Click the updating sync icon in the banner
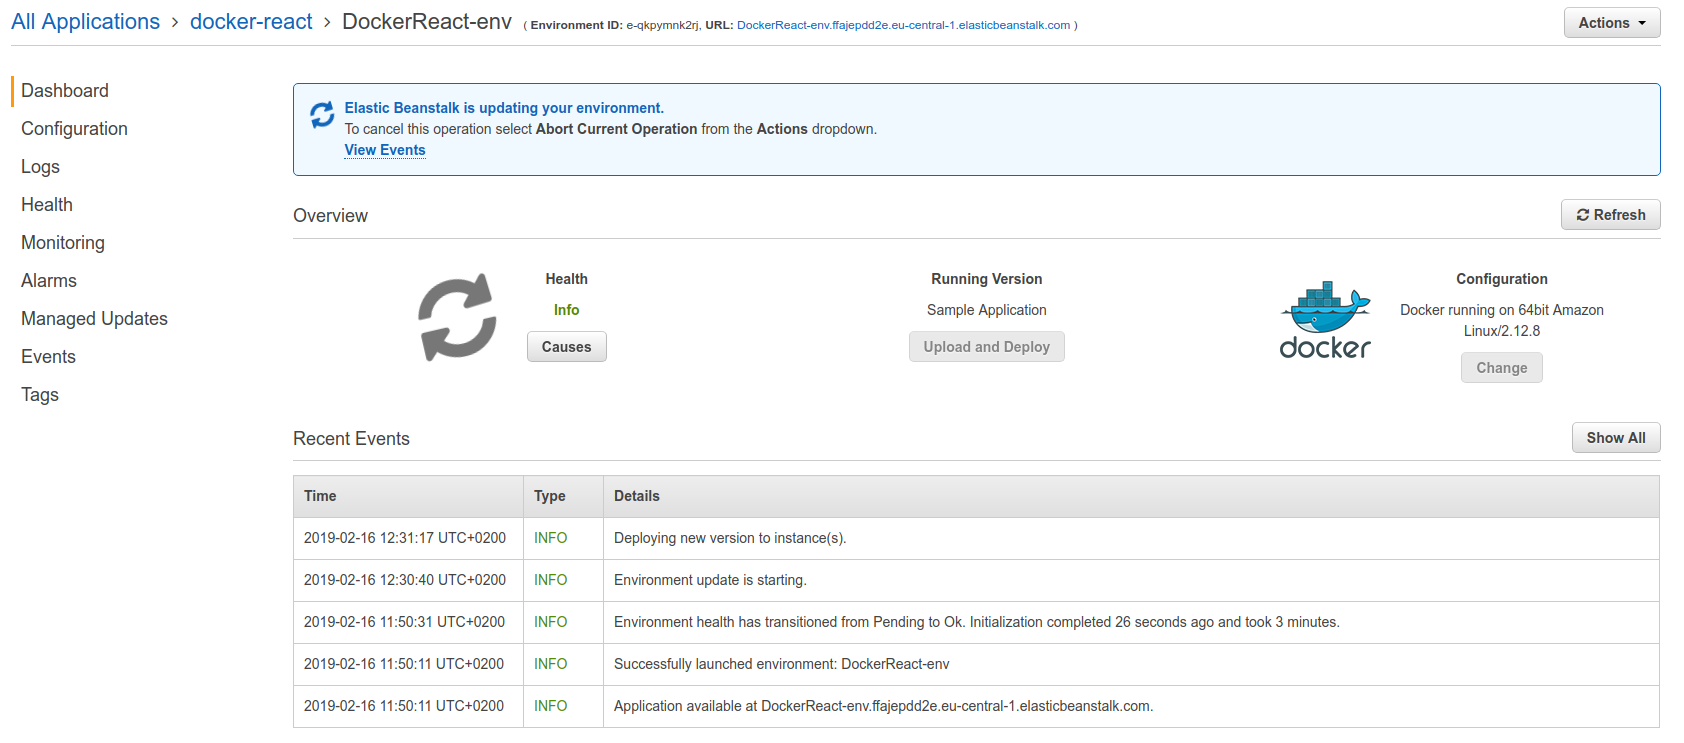Image resolution: width=1684 pixels, height=743 pixels. click(322, 115)
